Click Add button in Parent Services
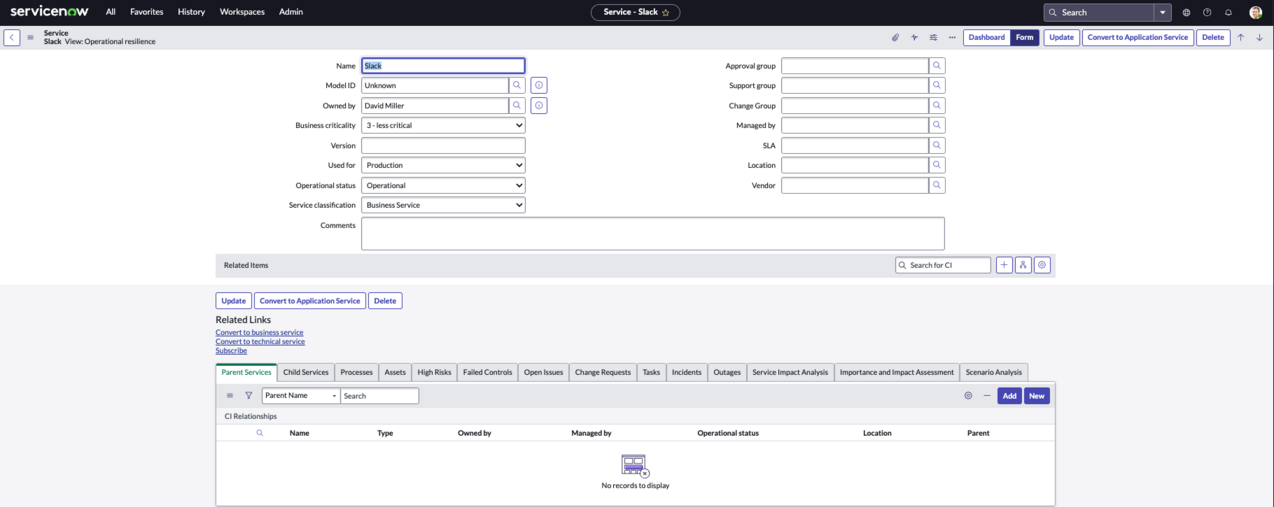This screenshot has width=1274, height=507. pos(1010,396)
